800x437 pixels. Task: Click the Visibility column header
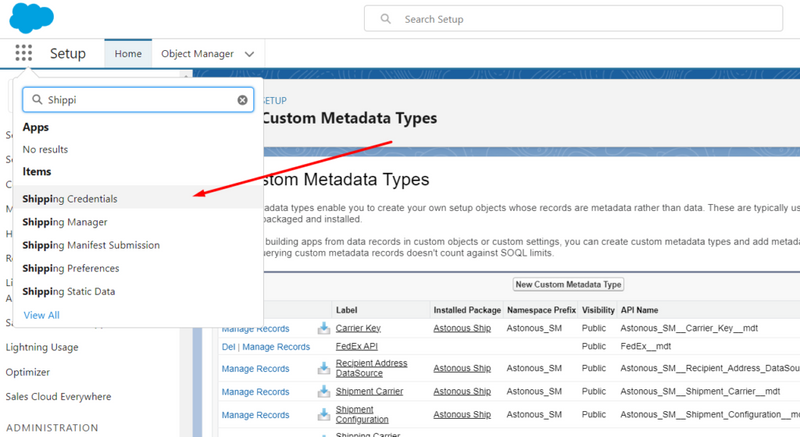pos(598,310)
